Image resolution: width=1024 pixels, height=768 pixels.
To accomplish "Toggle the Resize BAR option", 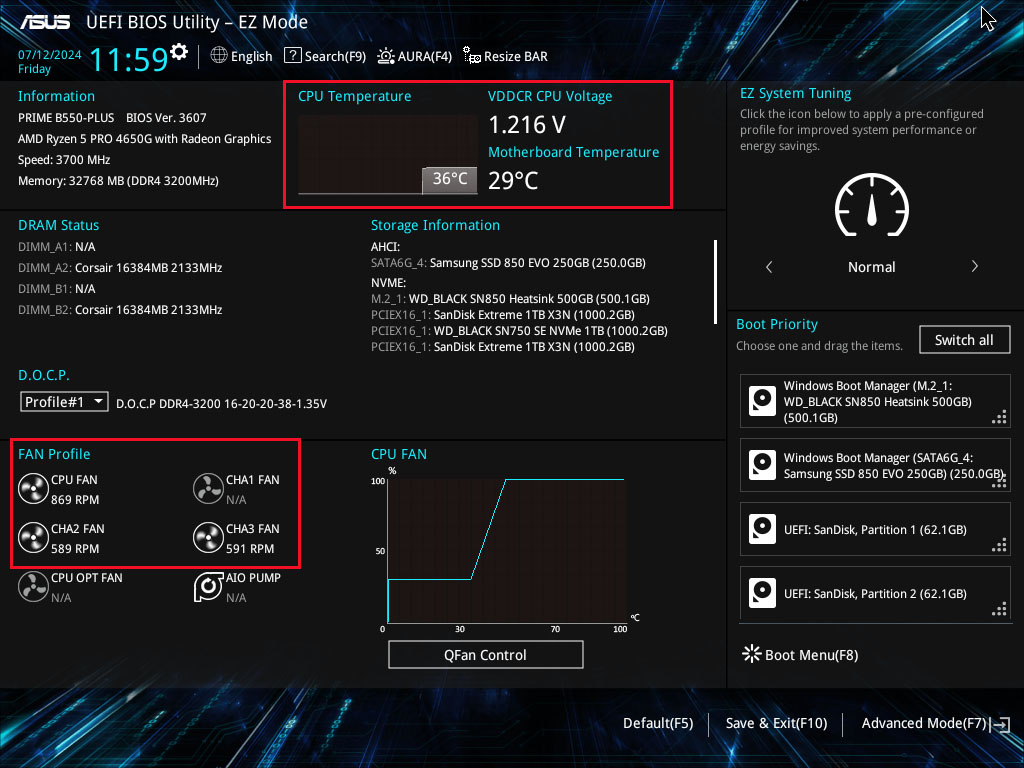I will pos(505,56).
